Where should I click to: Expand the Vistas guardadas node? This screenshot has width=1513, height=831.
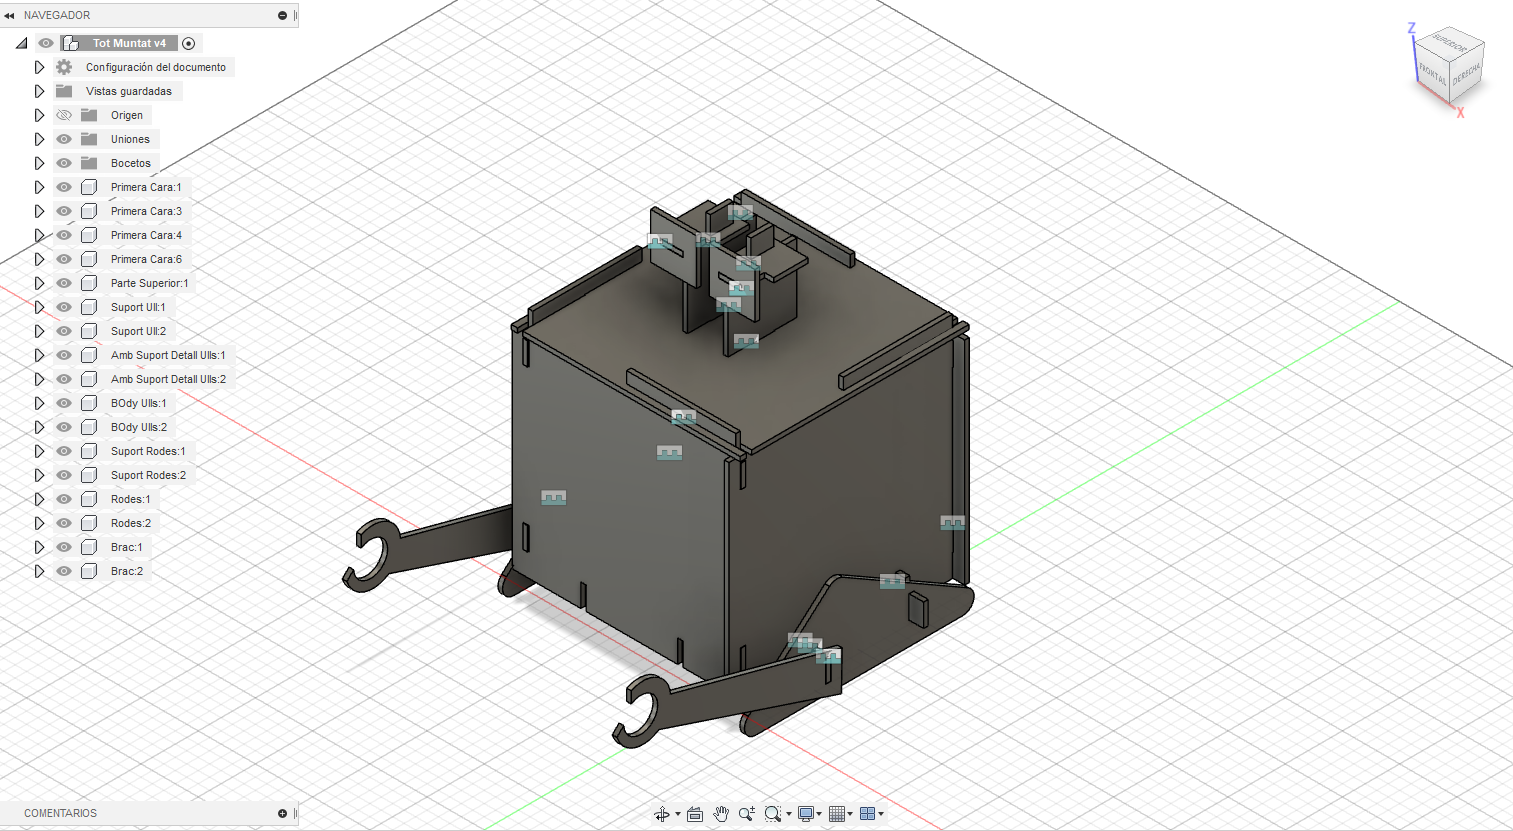39,91
